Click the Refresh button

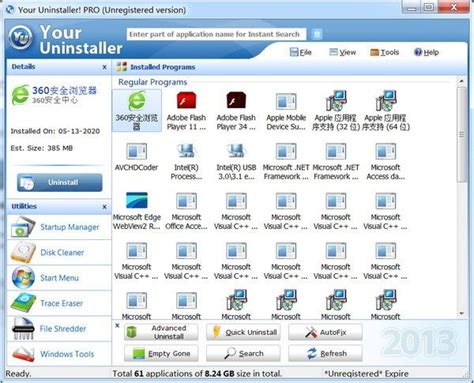click(325, 353)
